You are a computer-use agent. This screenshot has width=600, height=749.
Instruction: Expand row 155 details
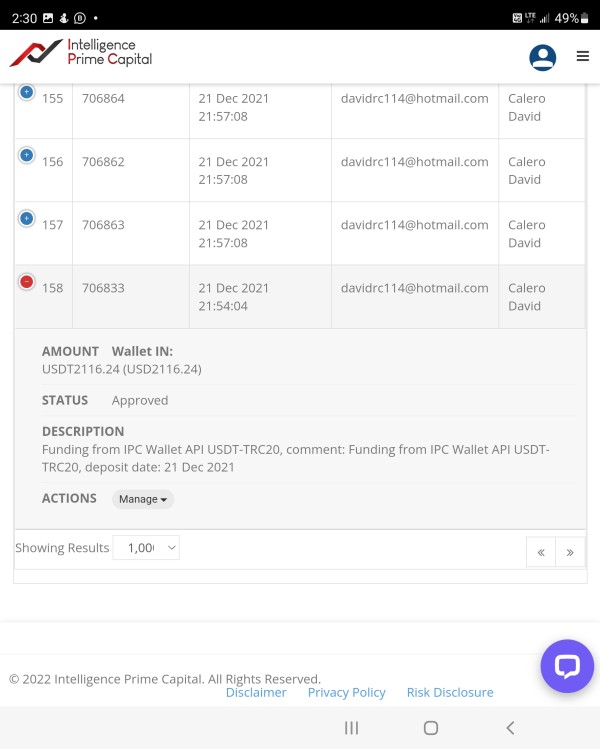point(27,92)
